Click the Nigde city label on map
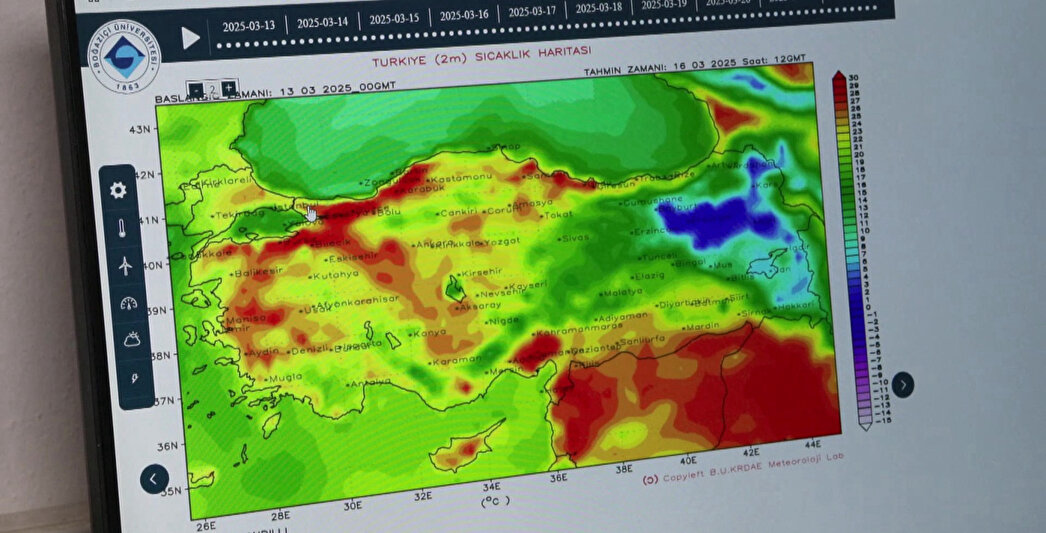1046x533 pixels. pos(502,321)
